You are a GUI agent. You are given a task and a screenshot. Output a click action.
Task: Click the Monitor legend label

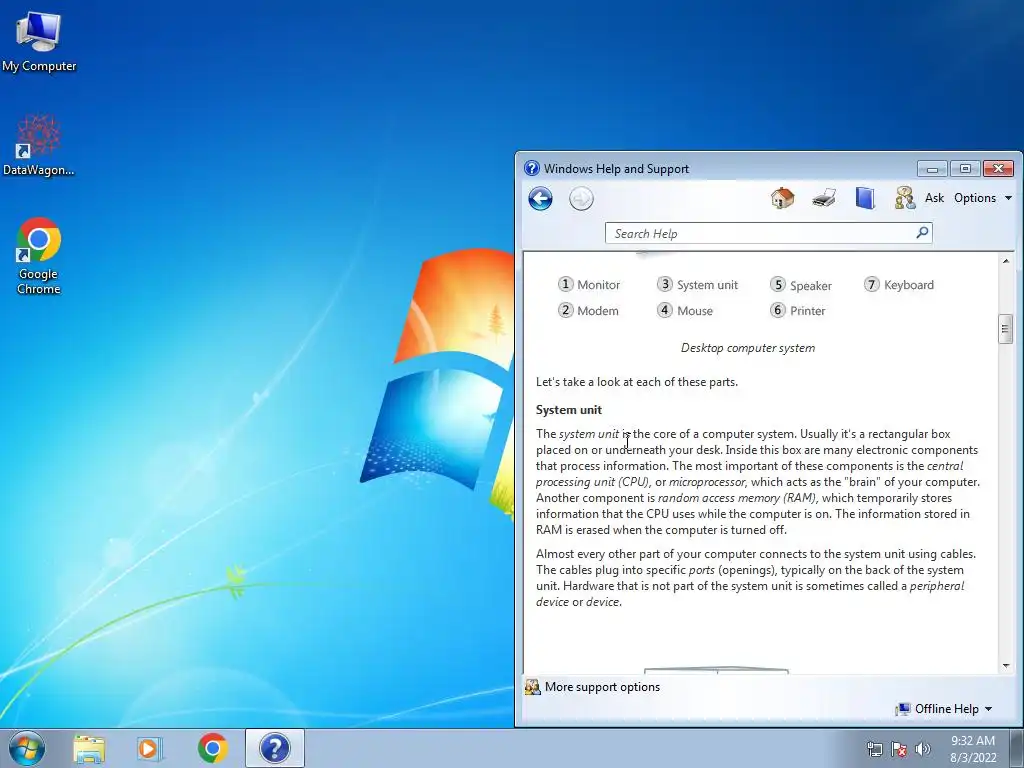point(598,285)
